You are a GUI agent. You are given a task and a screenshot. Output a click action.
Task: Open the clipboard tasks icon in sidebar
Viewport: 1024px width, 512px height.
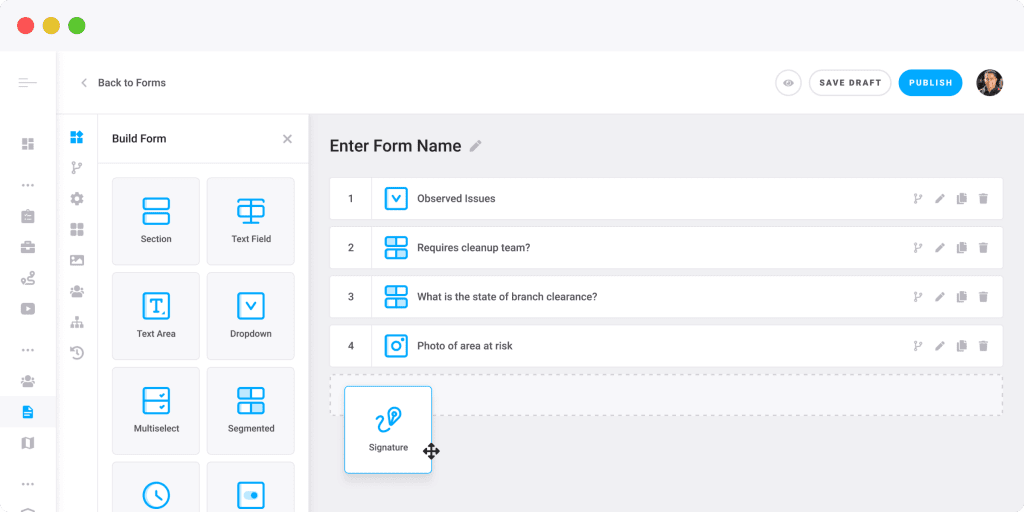coord(27,216)
